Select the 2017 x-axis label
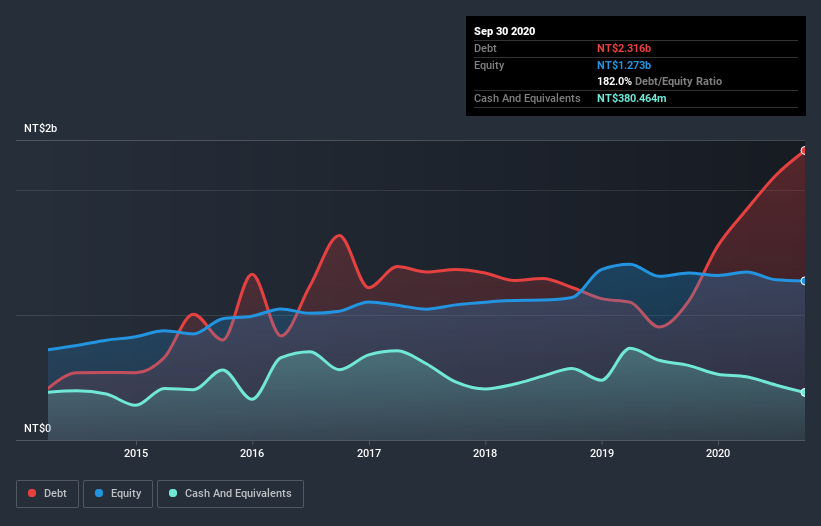The height and width of the screenshot is (526, 821). [x=369, y=453]
